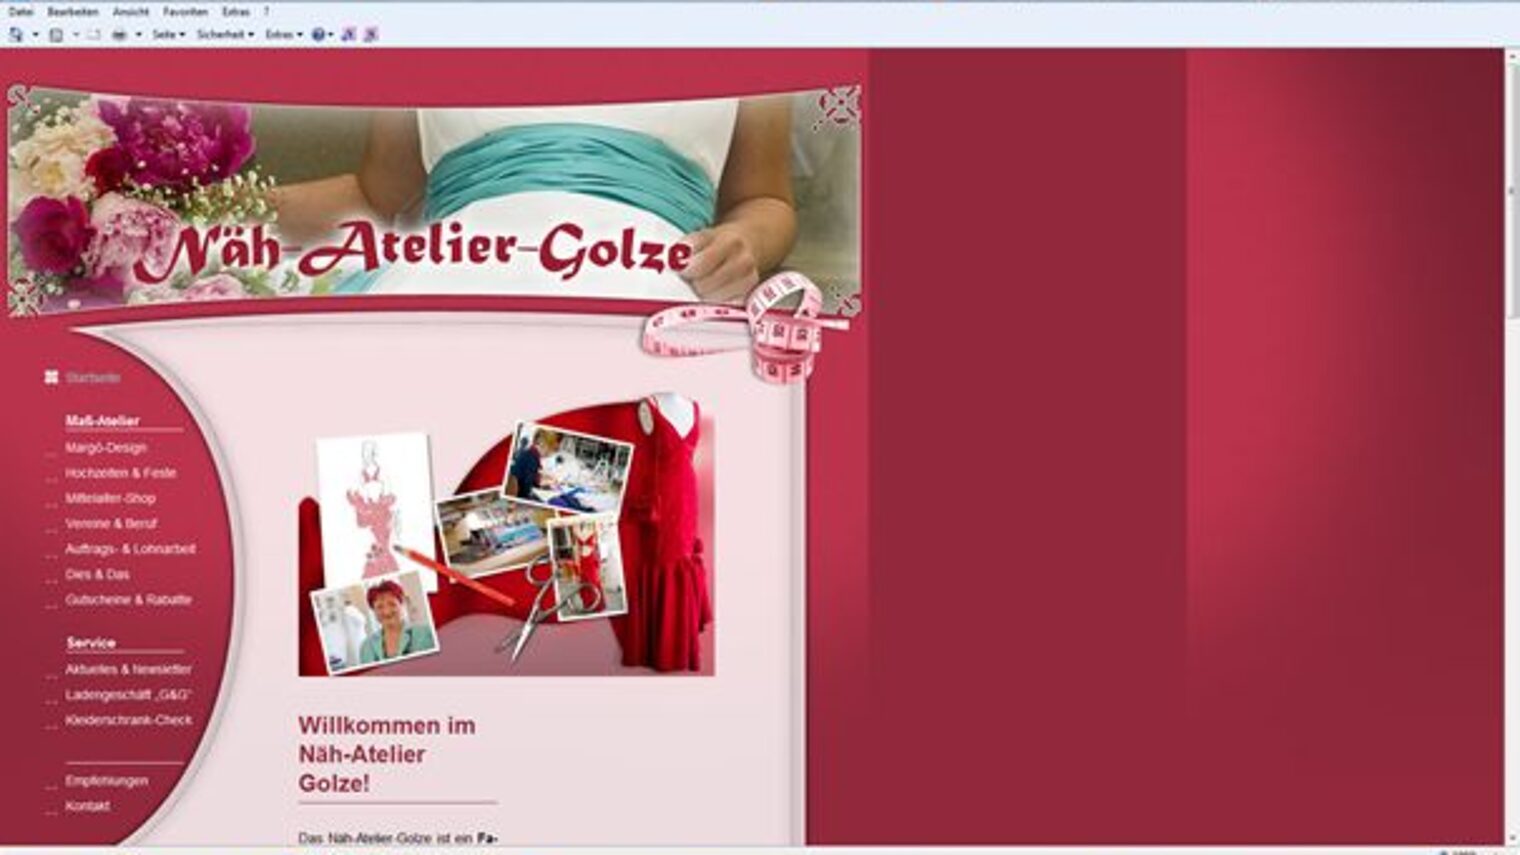Open Aktuelles & Newsletter page

128,669
